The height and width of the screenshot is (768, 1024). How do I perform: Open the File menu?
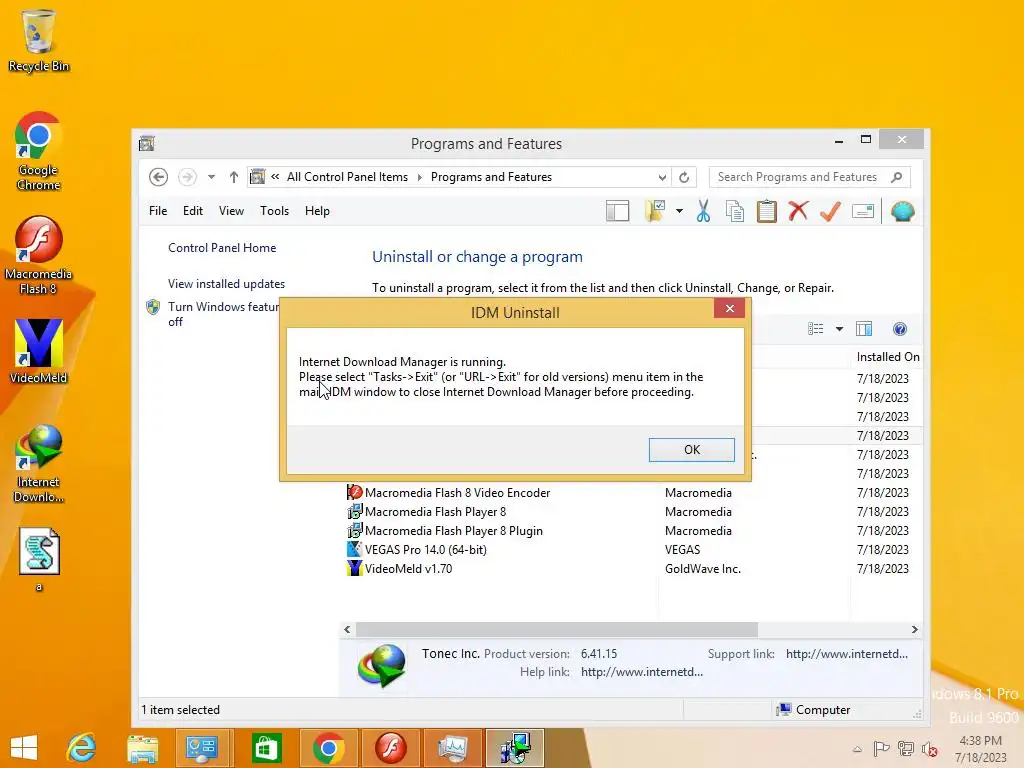pos(158,211)
